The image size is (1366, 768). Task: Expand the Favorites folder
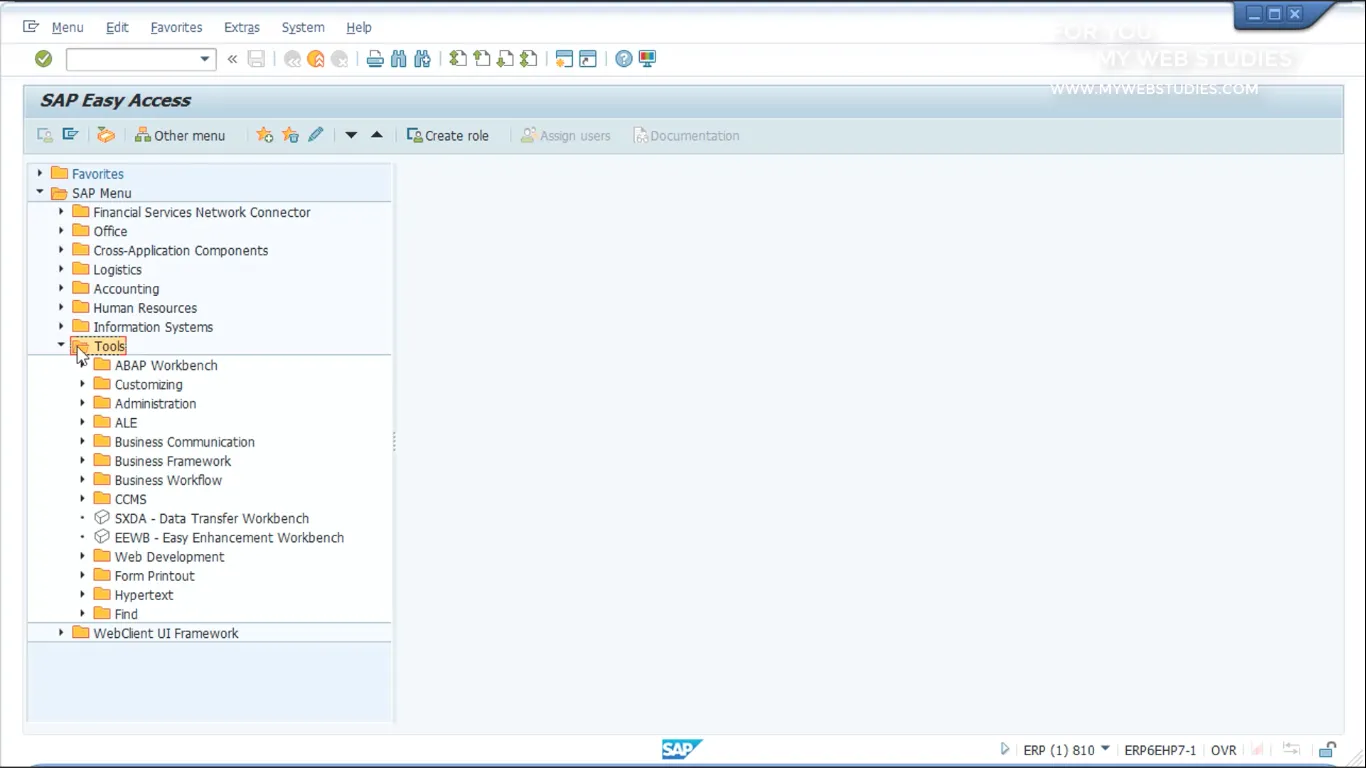tap(40, 174)
